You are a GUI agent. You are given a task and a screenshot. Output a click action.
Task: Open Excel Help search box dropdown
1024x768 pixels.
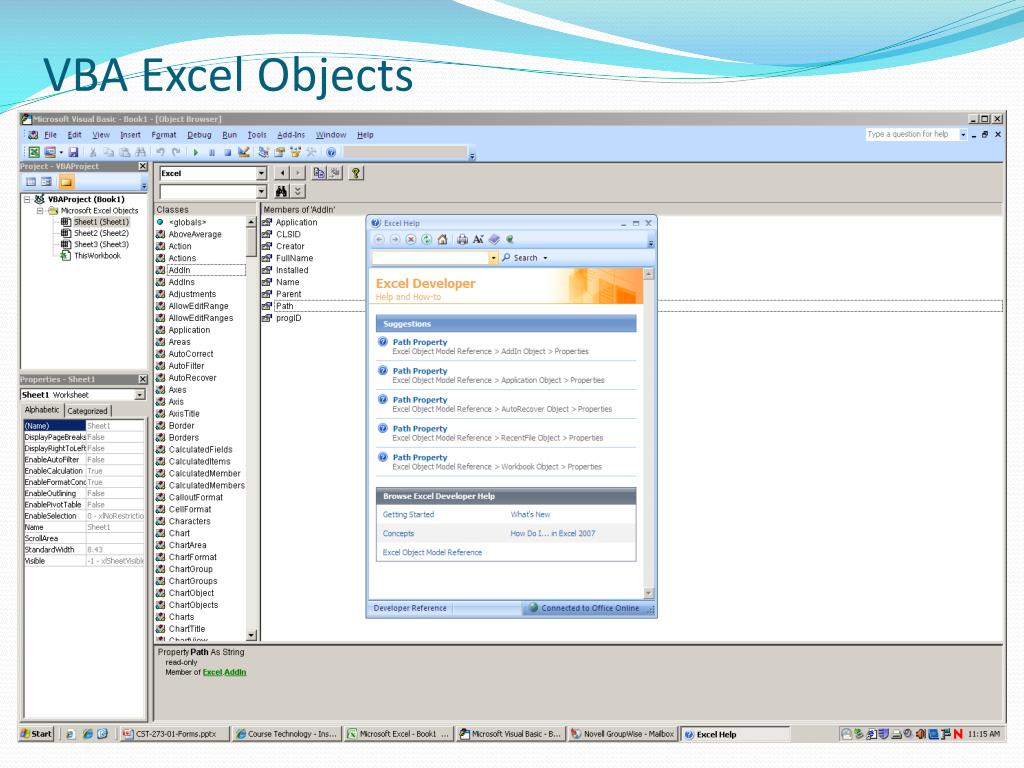[494, 258]
